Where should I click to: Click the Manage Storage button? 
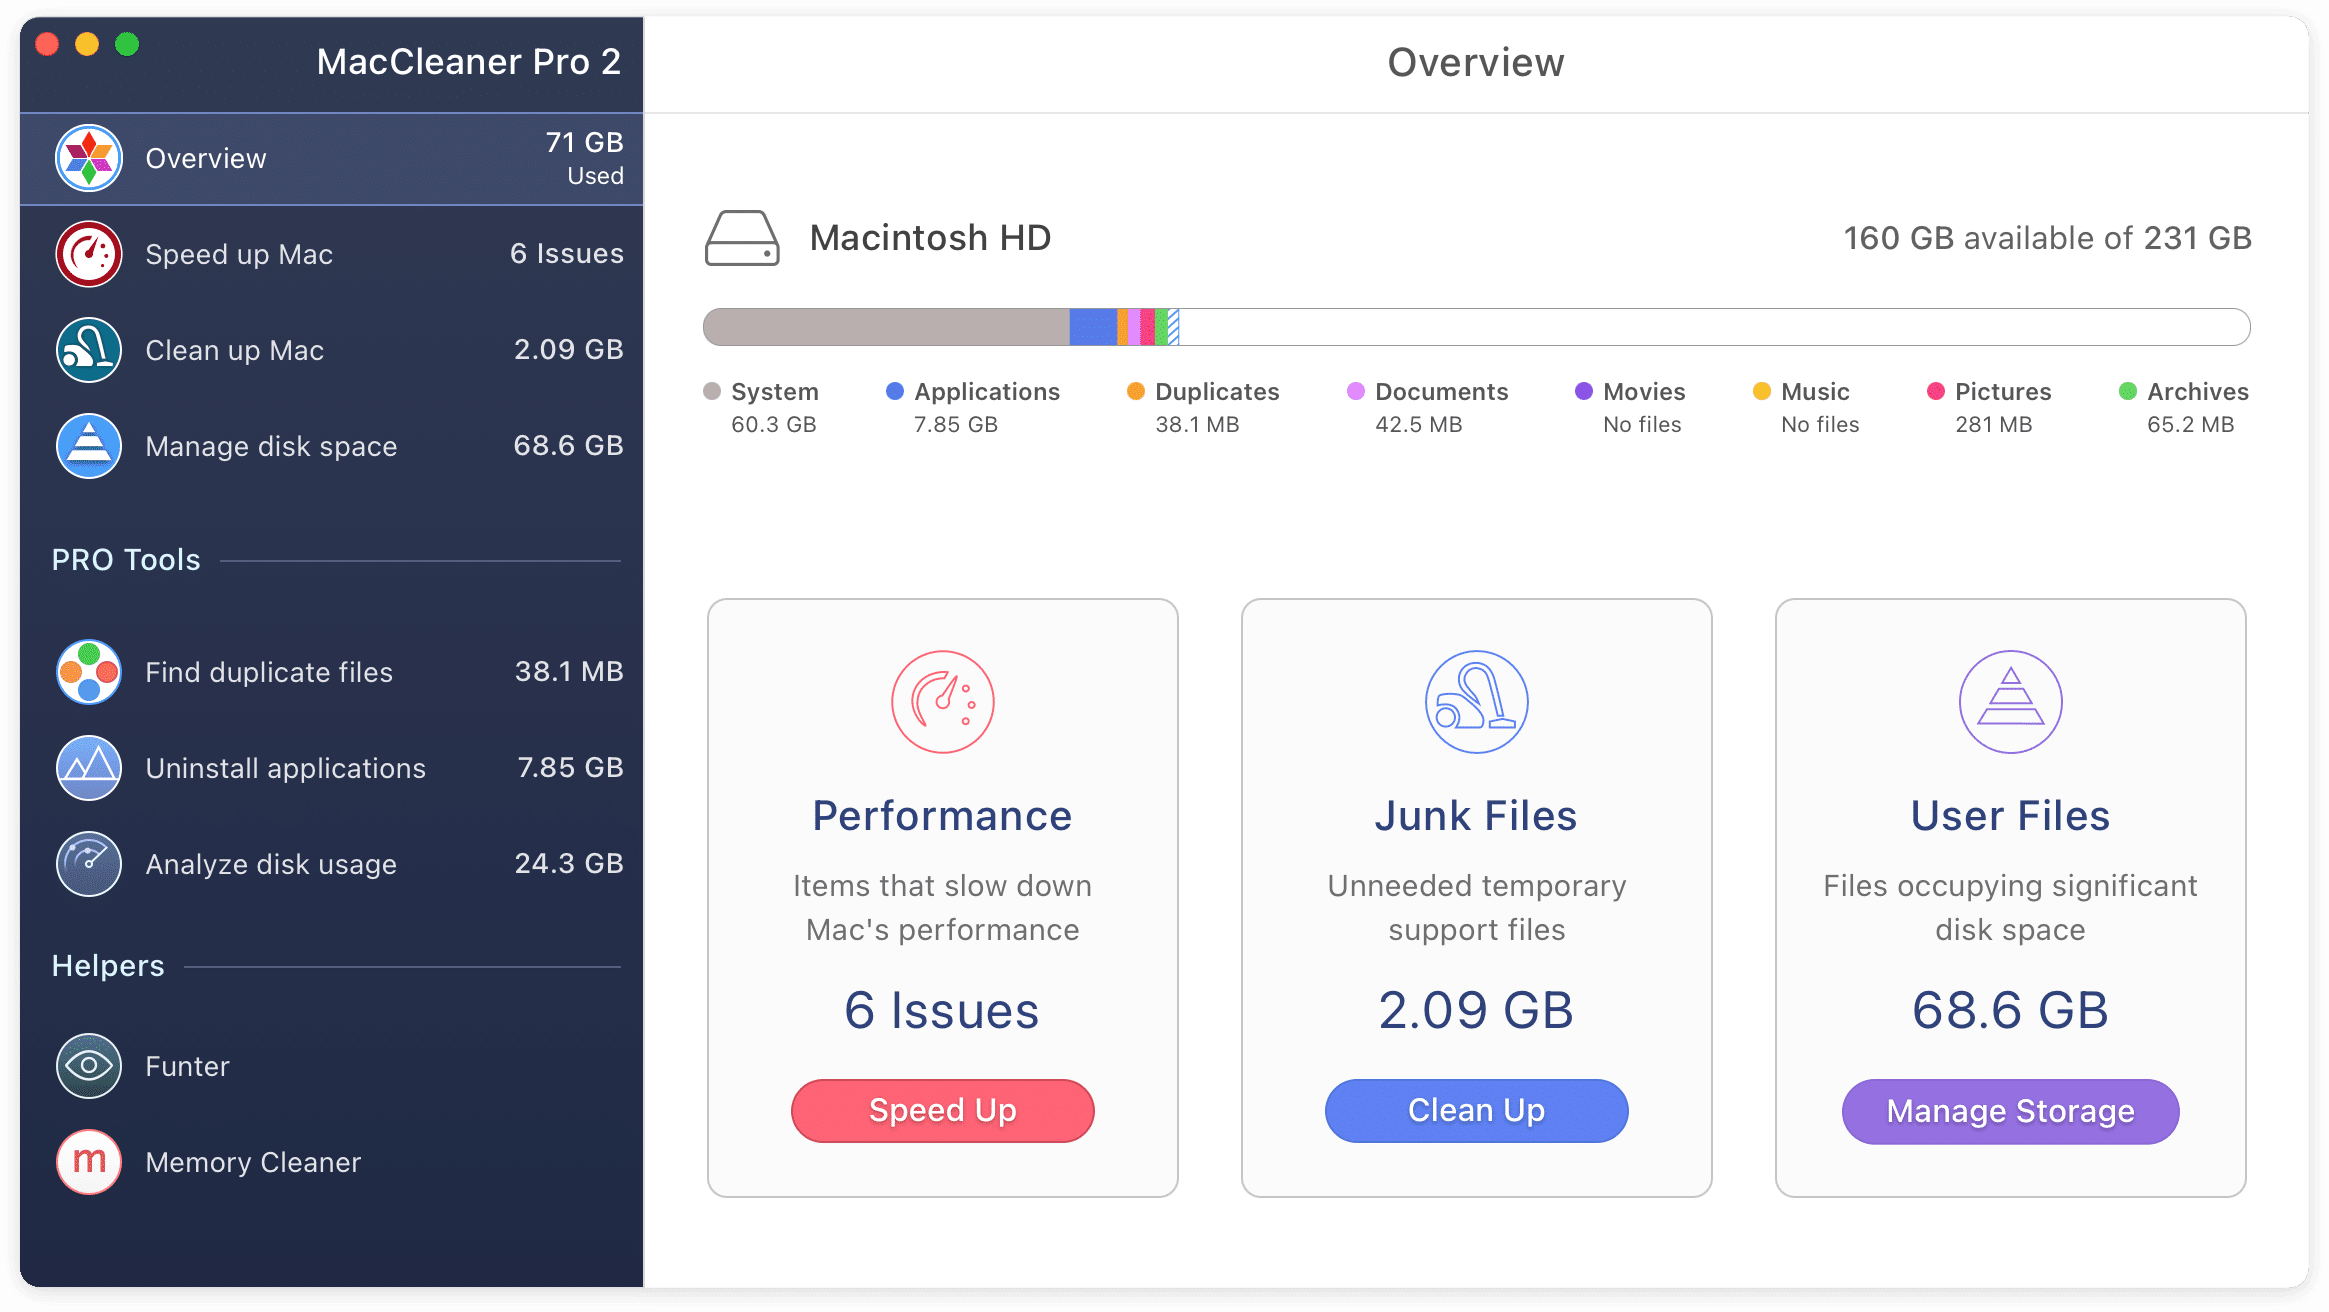point(2009,1110)
